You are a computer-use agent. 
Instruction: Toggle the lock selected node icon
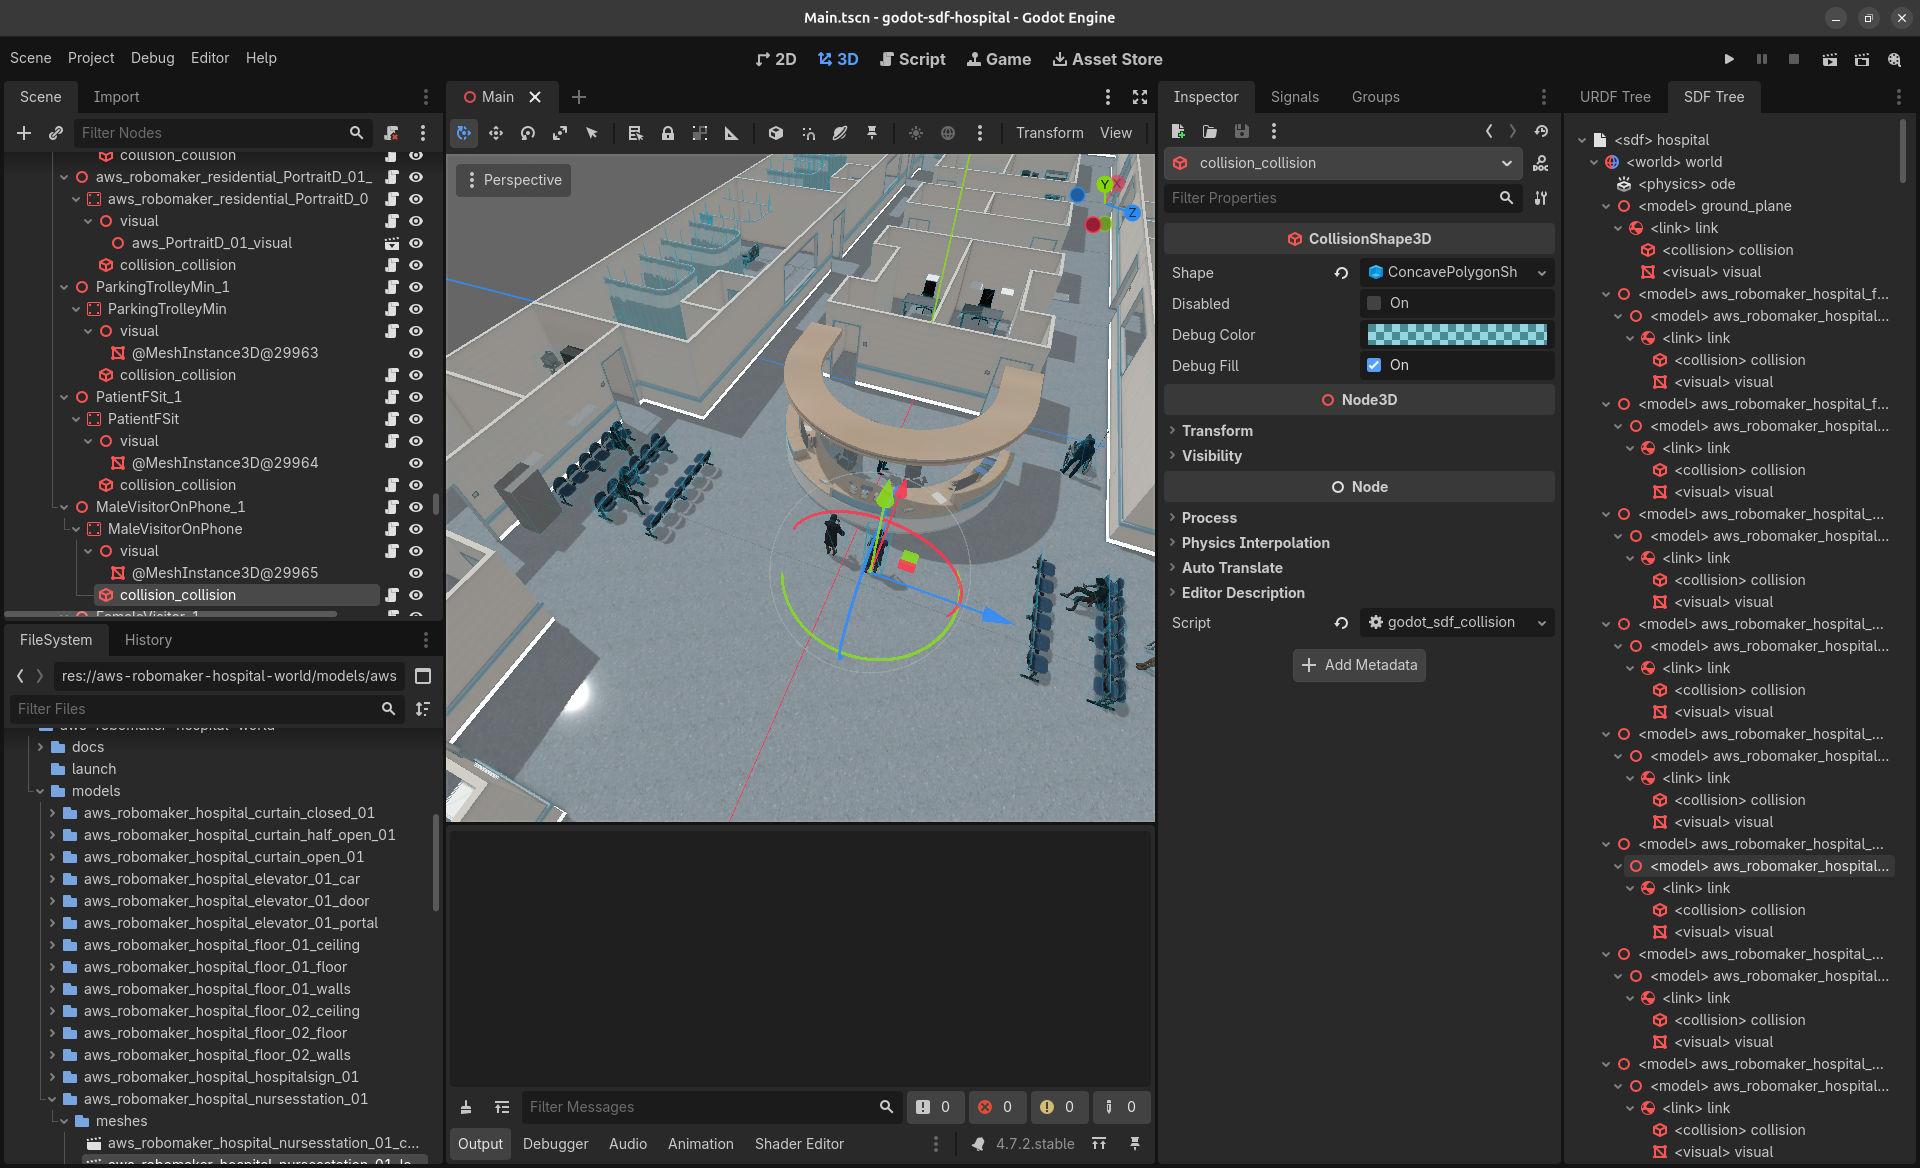(x=668, y=133)
